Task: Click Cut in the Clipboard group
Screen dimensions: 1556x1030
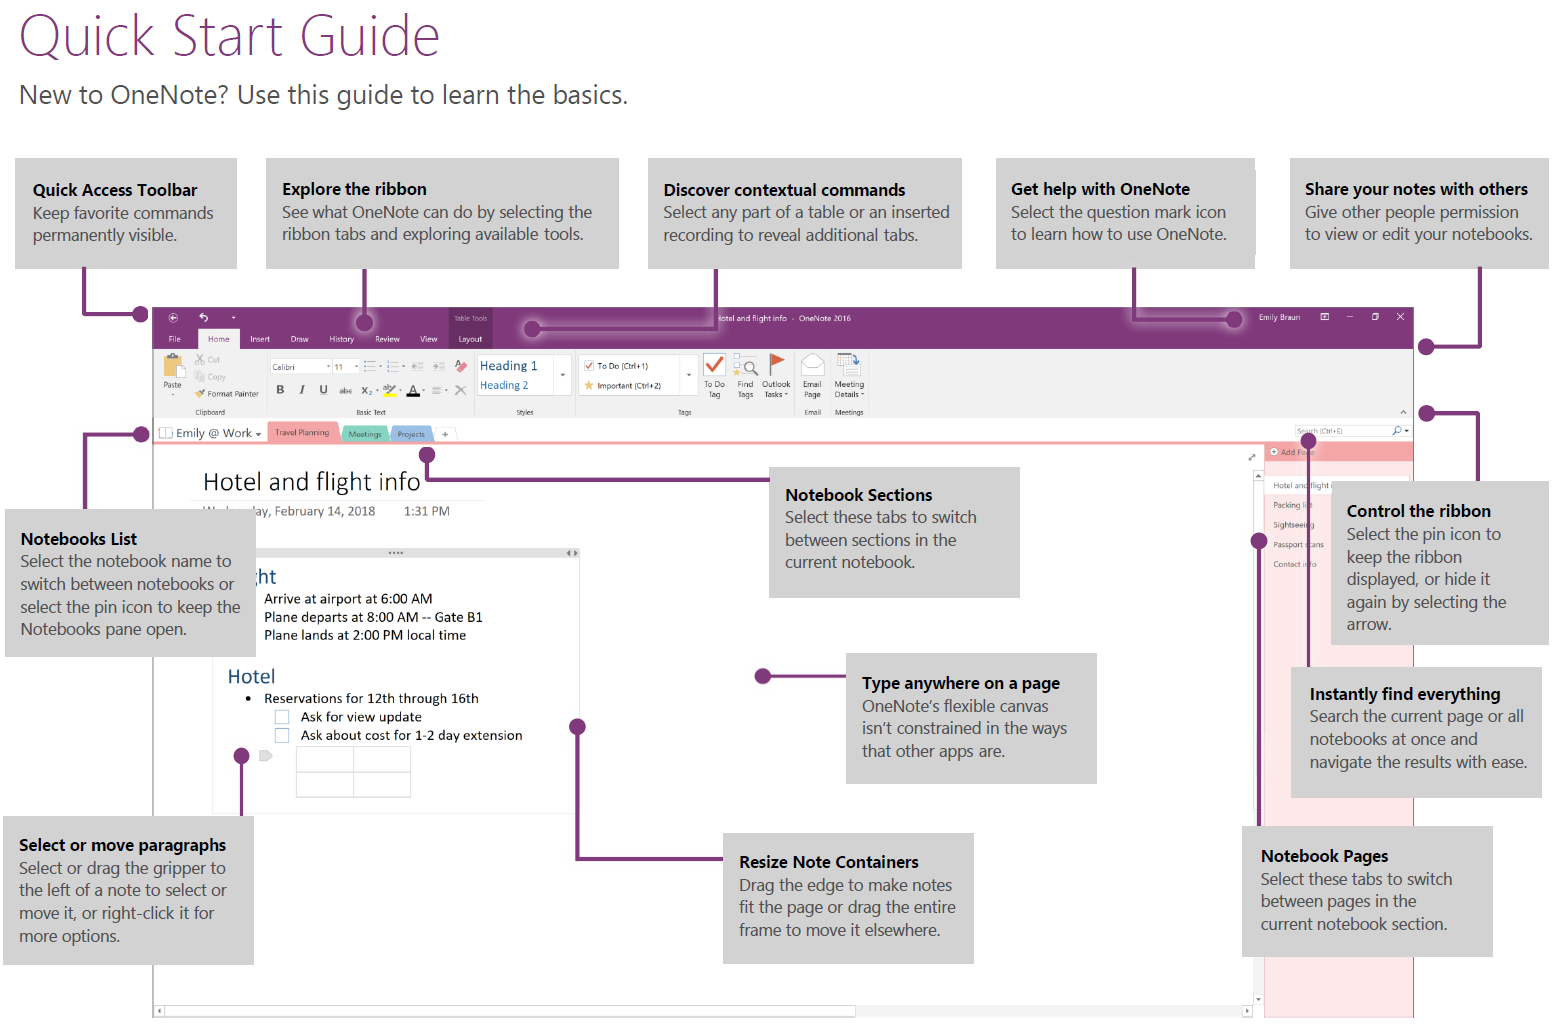Action: (208, 360)
